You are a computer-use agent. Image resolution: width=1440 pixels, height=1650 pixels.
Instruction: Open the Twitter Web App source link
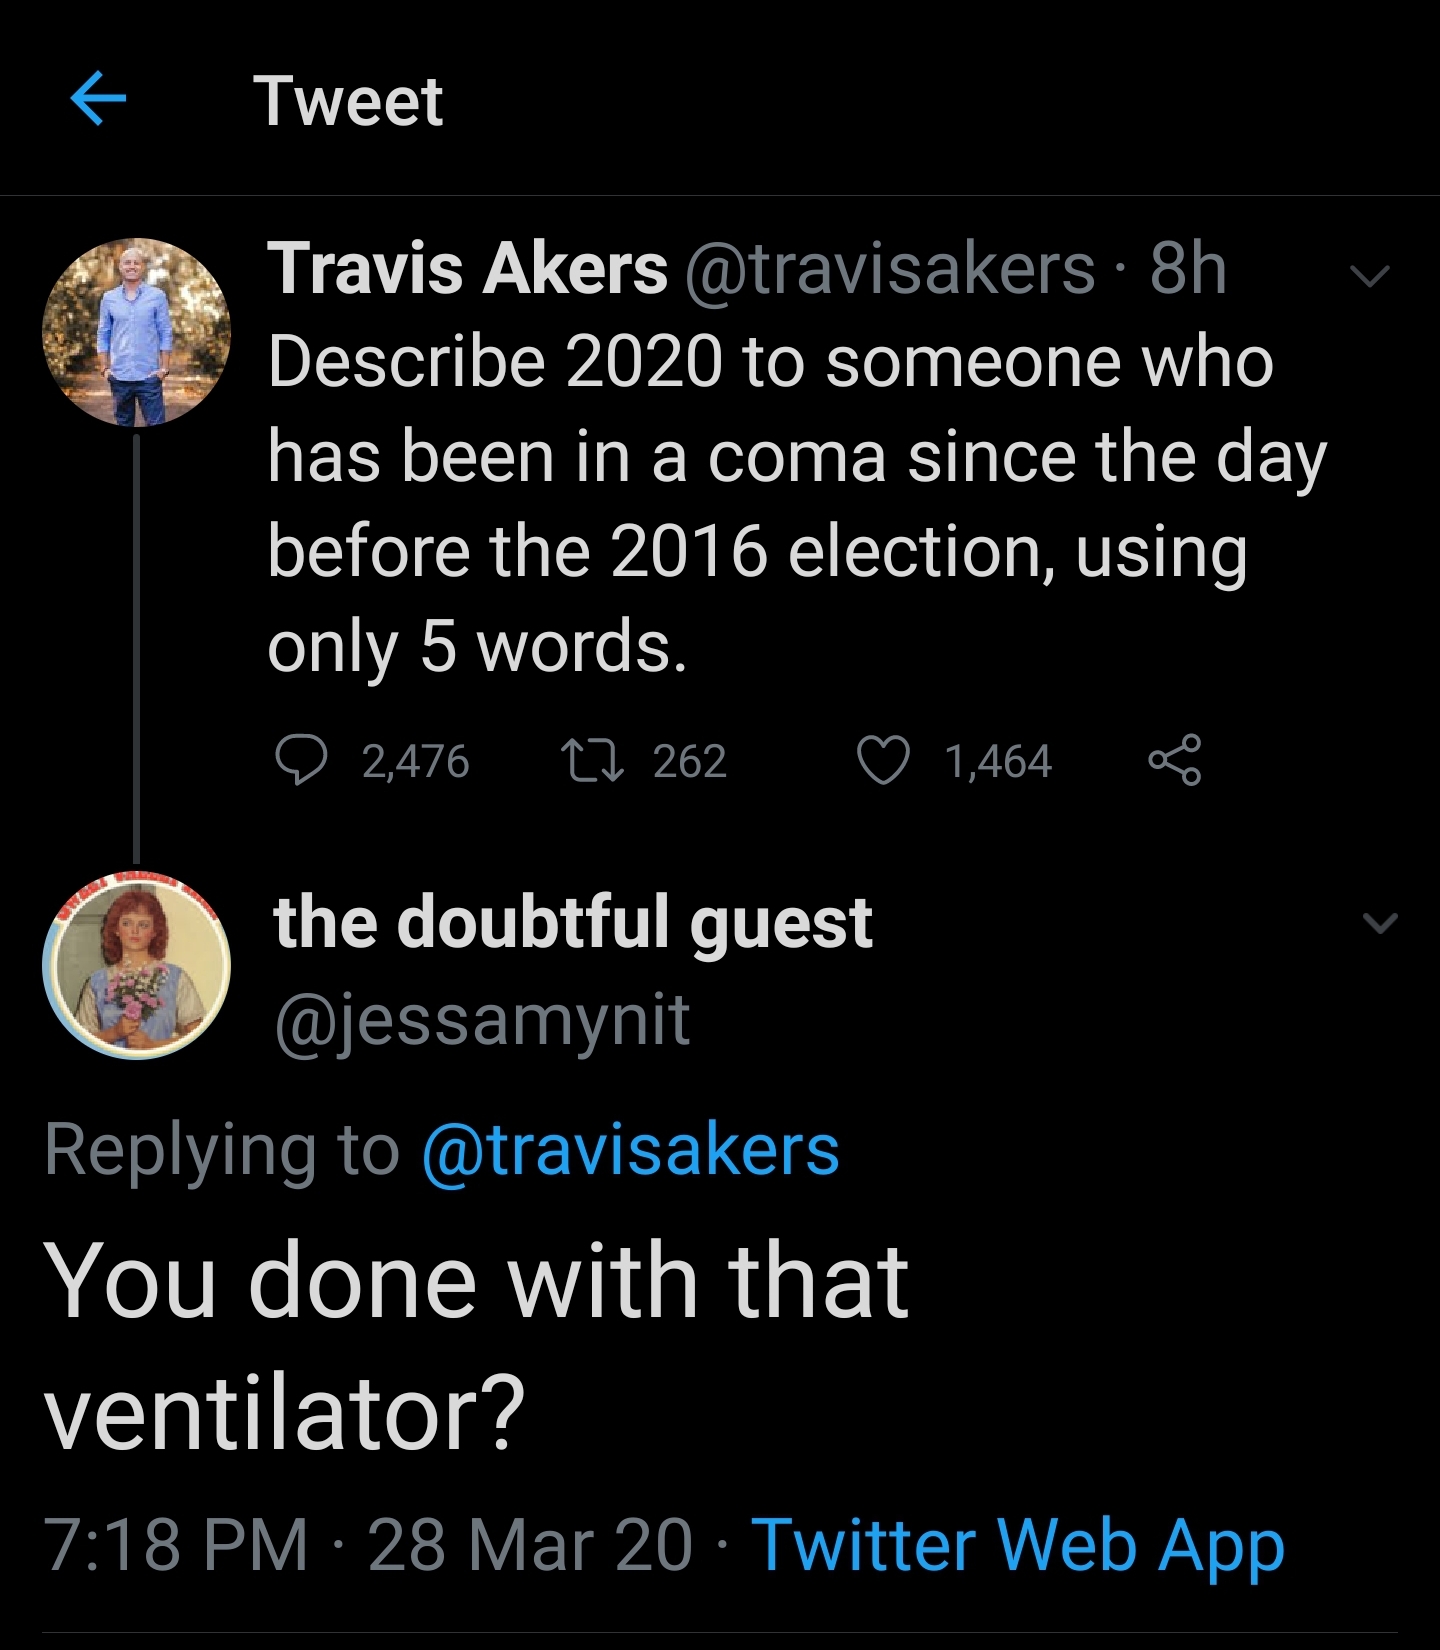click(1017, 1545)
